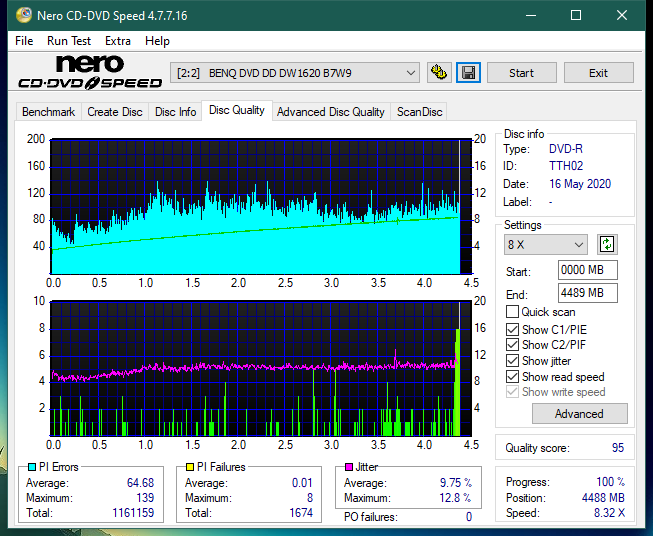Close the Nero CD-DVD Speed window

(x=622, y=15)
